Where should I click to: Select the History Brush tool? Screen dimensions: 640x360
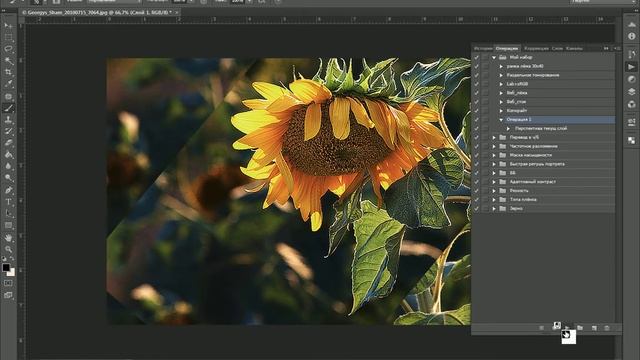[8, 131]
